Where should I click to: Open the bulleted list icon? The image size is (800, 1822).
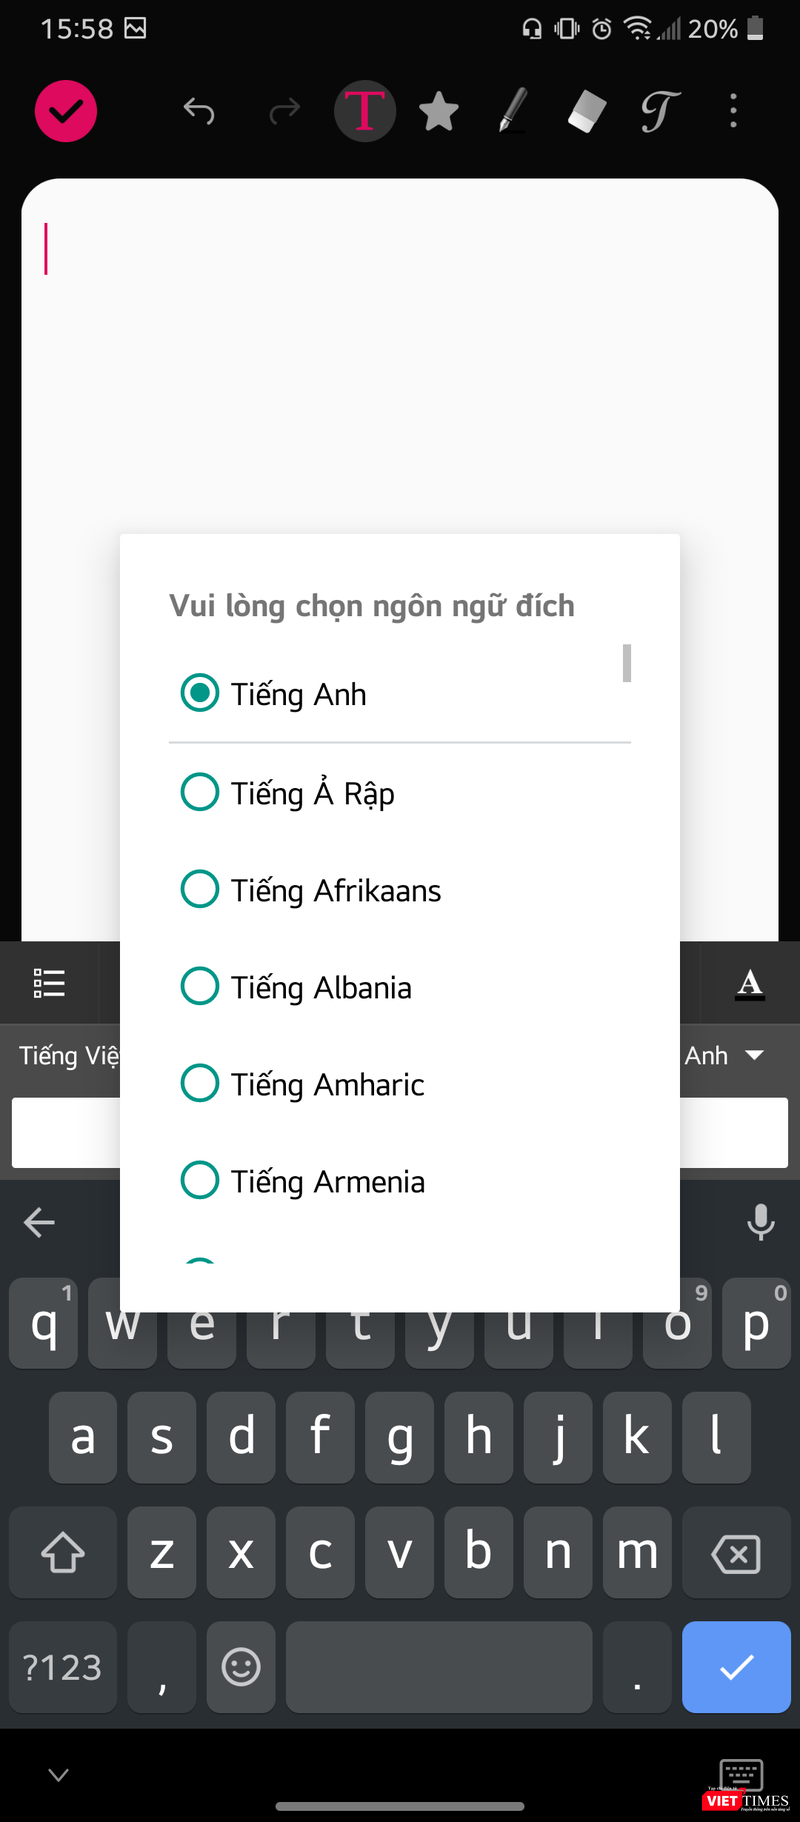click(x=48, y=983)
